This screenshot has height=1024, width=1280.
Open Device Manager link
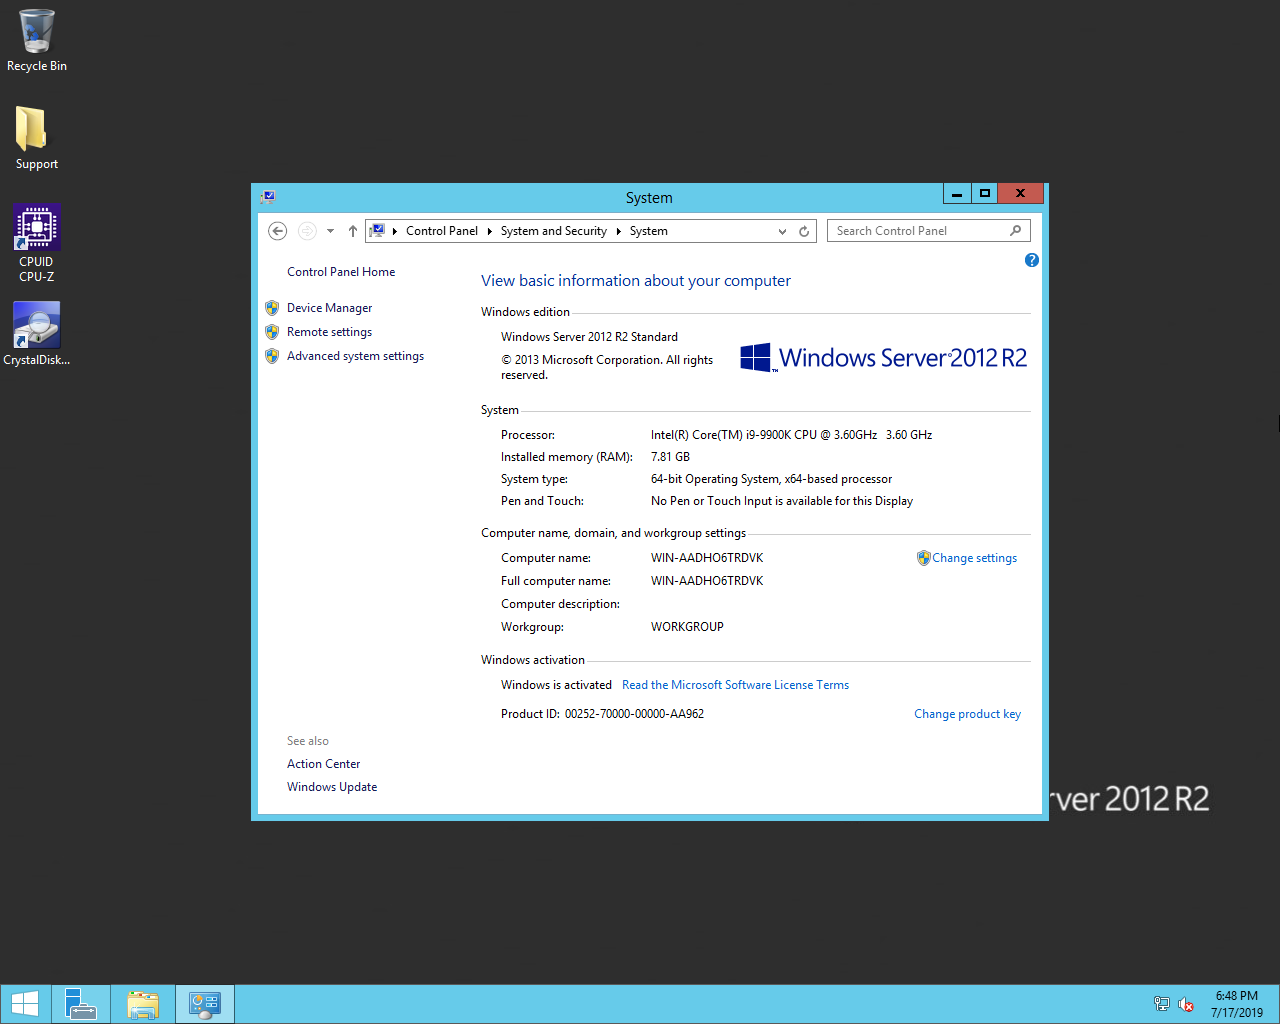[329, 308]
